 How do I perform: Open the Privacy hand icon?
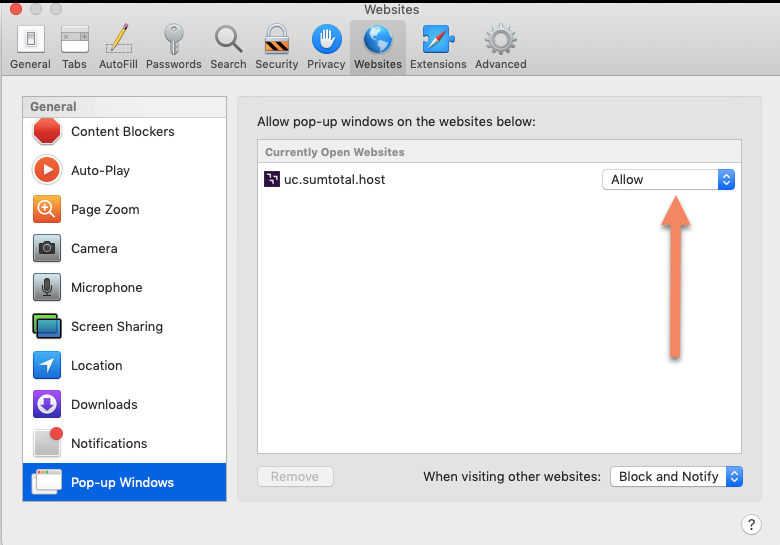tap(326, 39)
